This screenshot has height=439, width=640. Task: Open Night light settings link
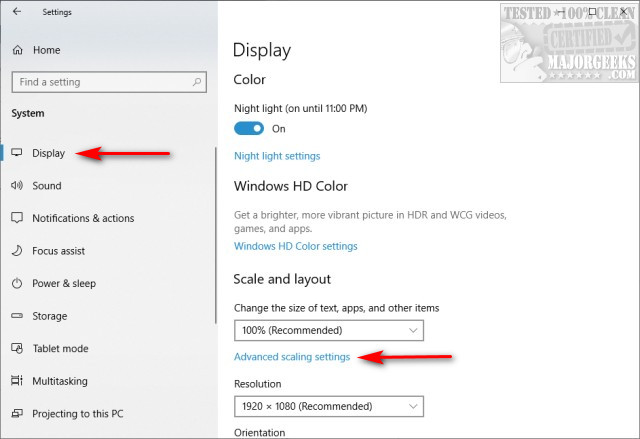277,156
